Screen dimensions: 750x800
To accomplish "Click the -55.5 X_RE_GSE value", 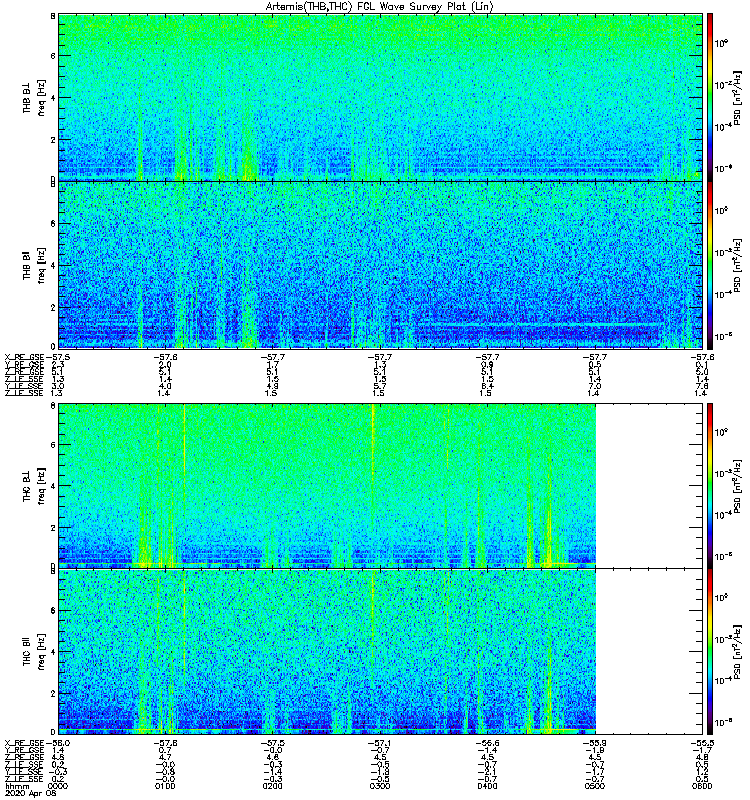I will click(x=702, y=743).
